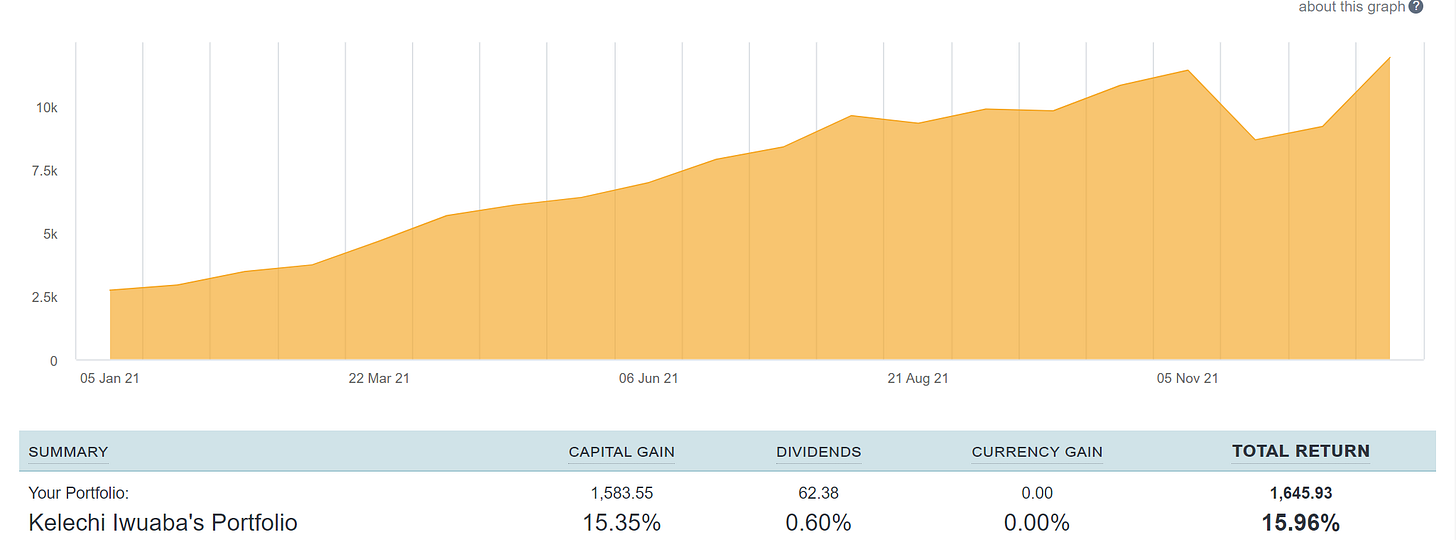Click the 22 Mar 21 axis date
Image resolution: width=1456 pixels, height=540 pixels.
[x=379, y=379]
